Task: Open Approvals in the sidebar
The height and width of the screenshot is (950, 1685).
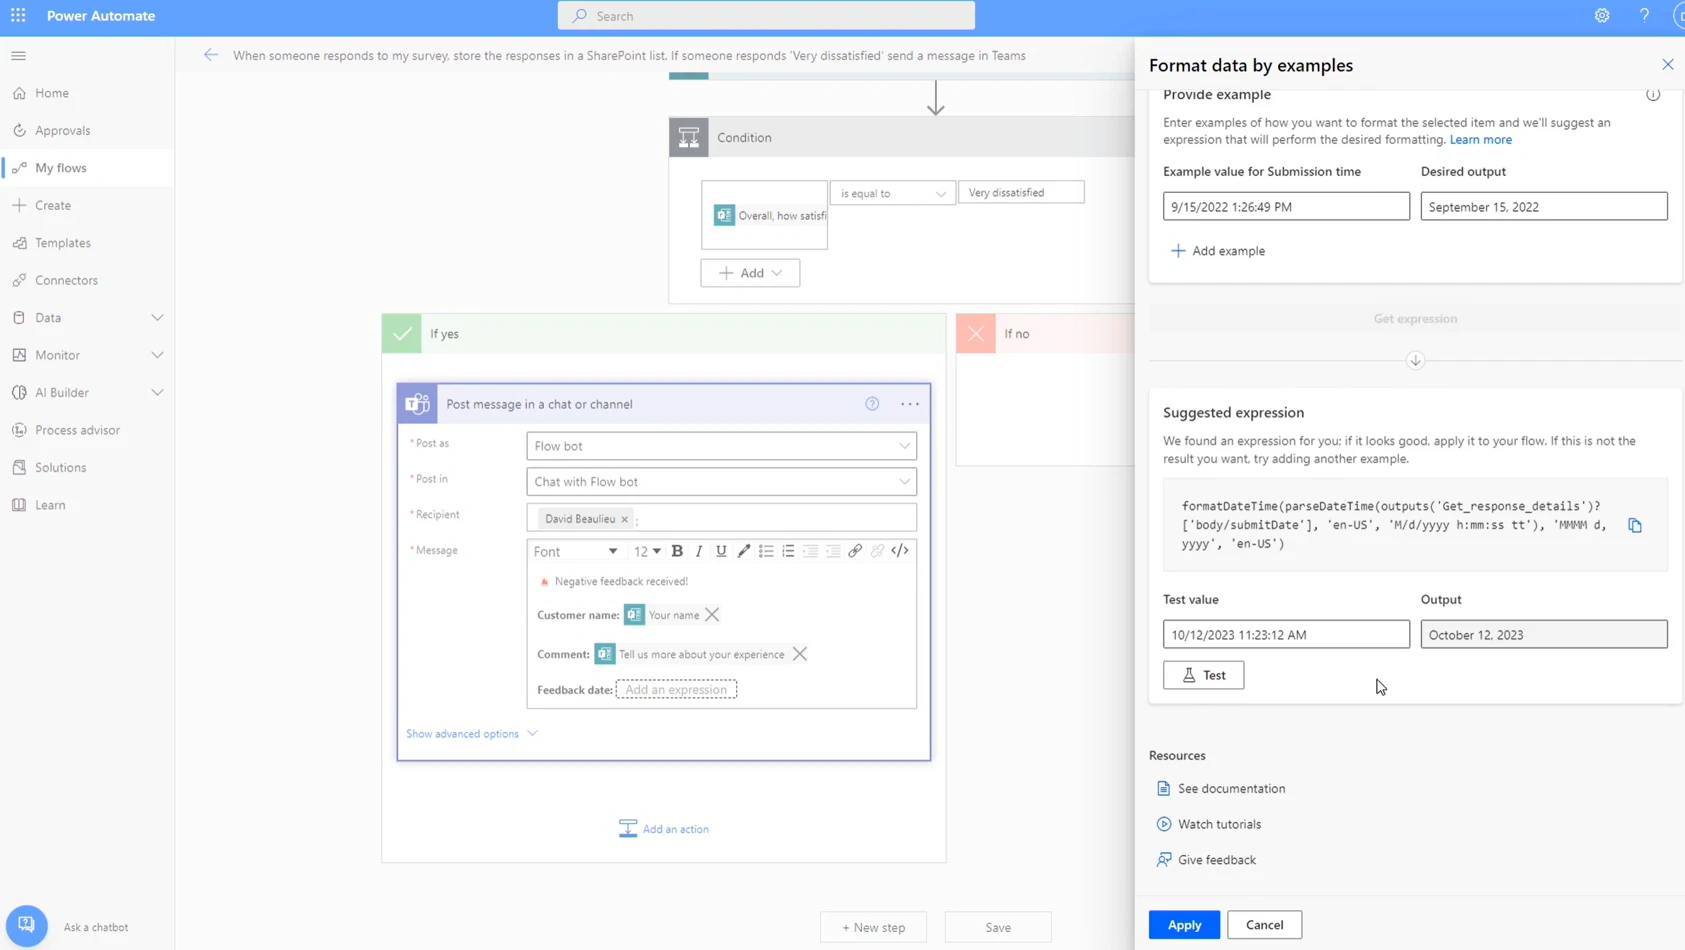Action: click(x=87, y=131)
